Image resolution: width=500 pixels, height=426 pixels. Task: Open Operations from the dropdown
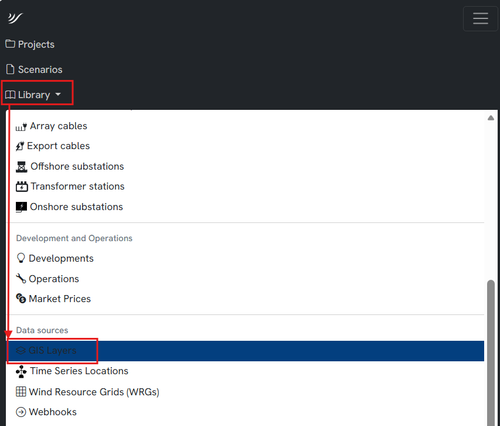[x=54, y=279]
